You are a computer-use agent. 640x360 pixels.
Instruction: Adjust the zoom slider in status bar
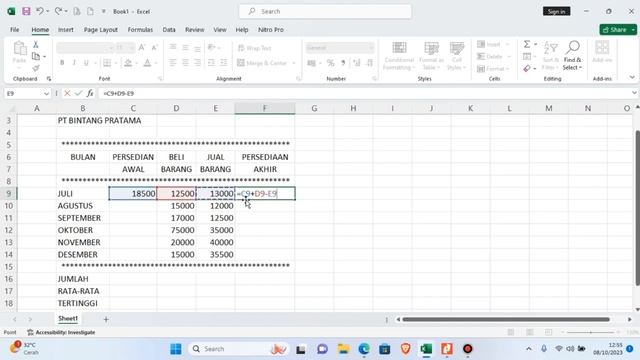point(590,333)
